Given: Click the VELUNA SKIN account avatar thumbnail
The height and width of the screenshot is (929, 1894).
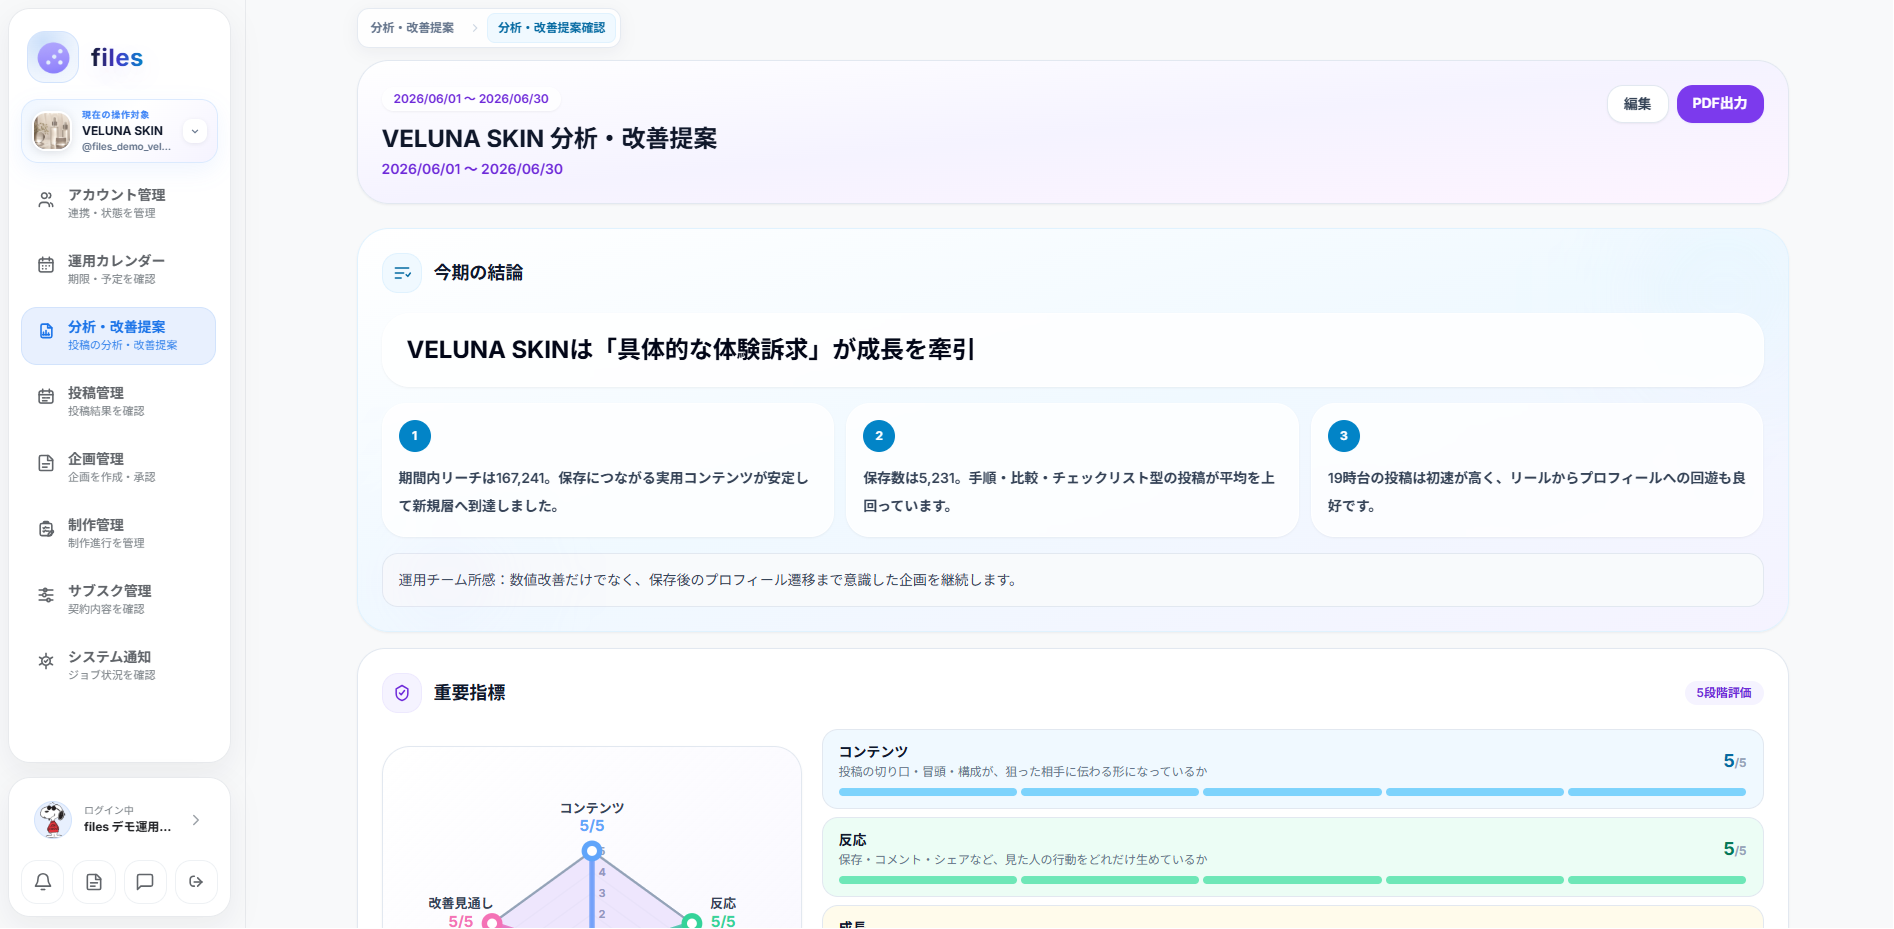Looking at the screenshot, I should [x=52, y=131].
